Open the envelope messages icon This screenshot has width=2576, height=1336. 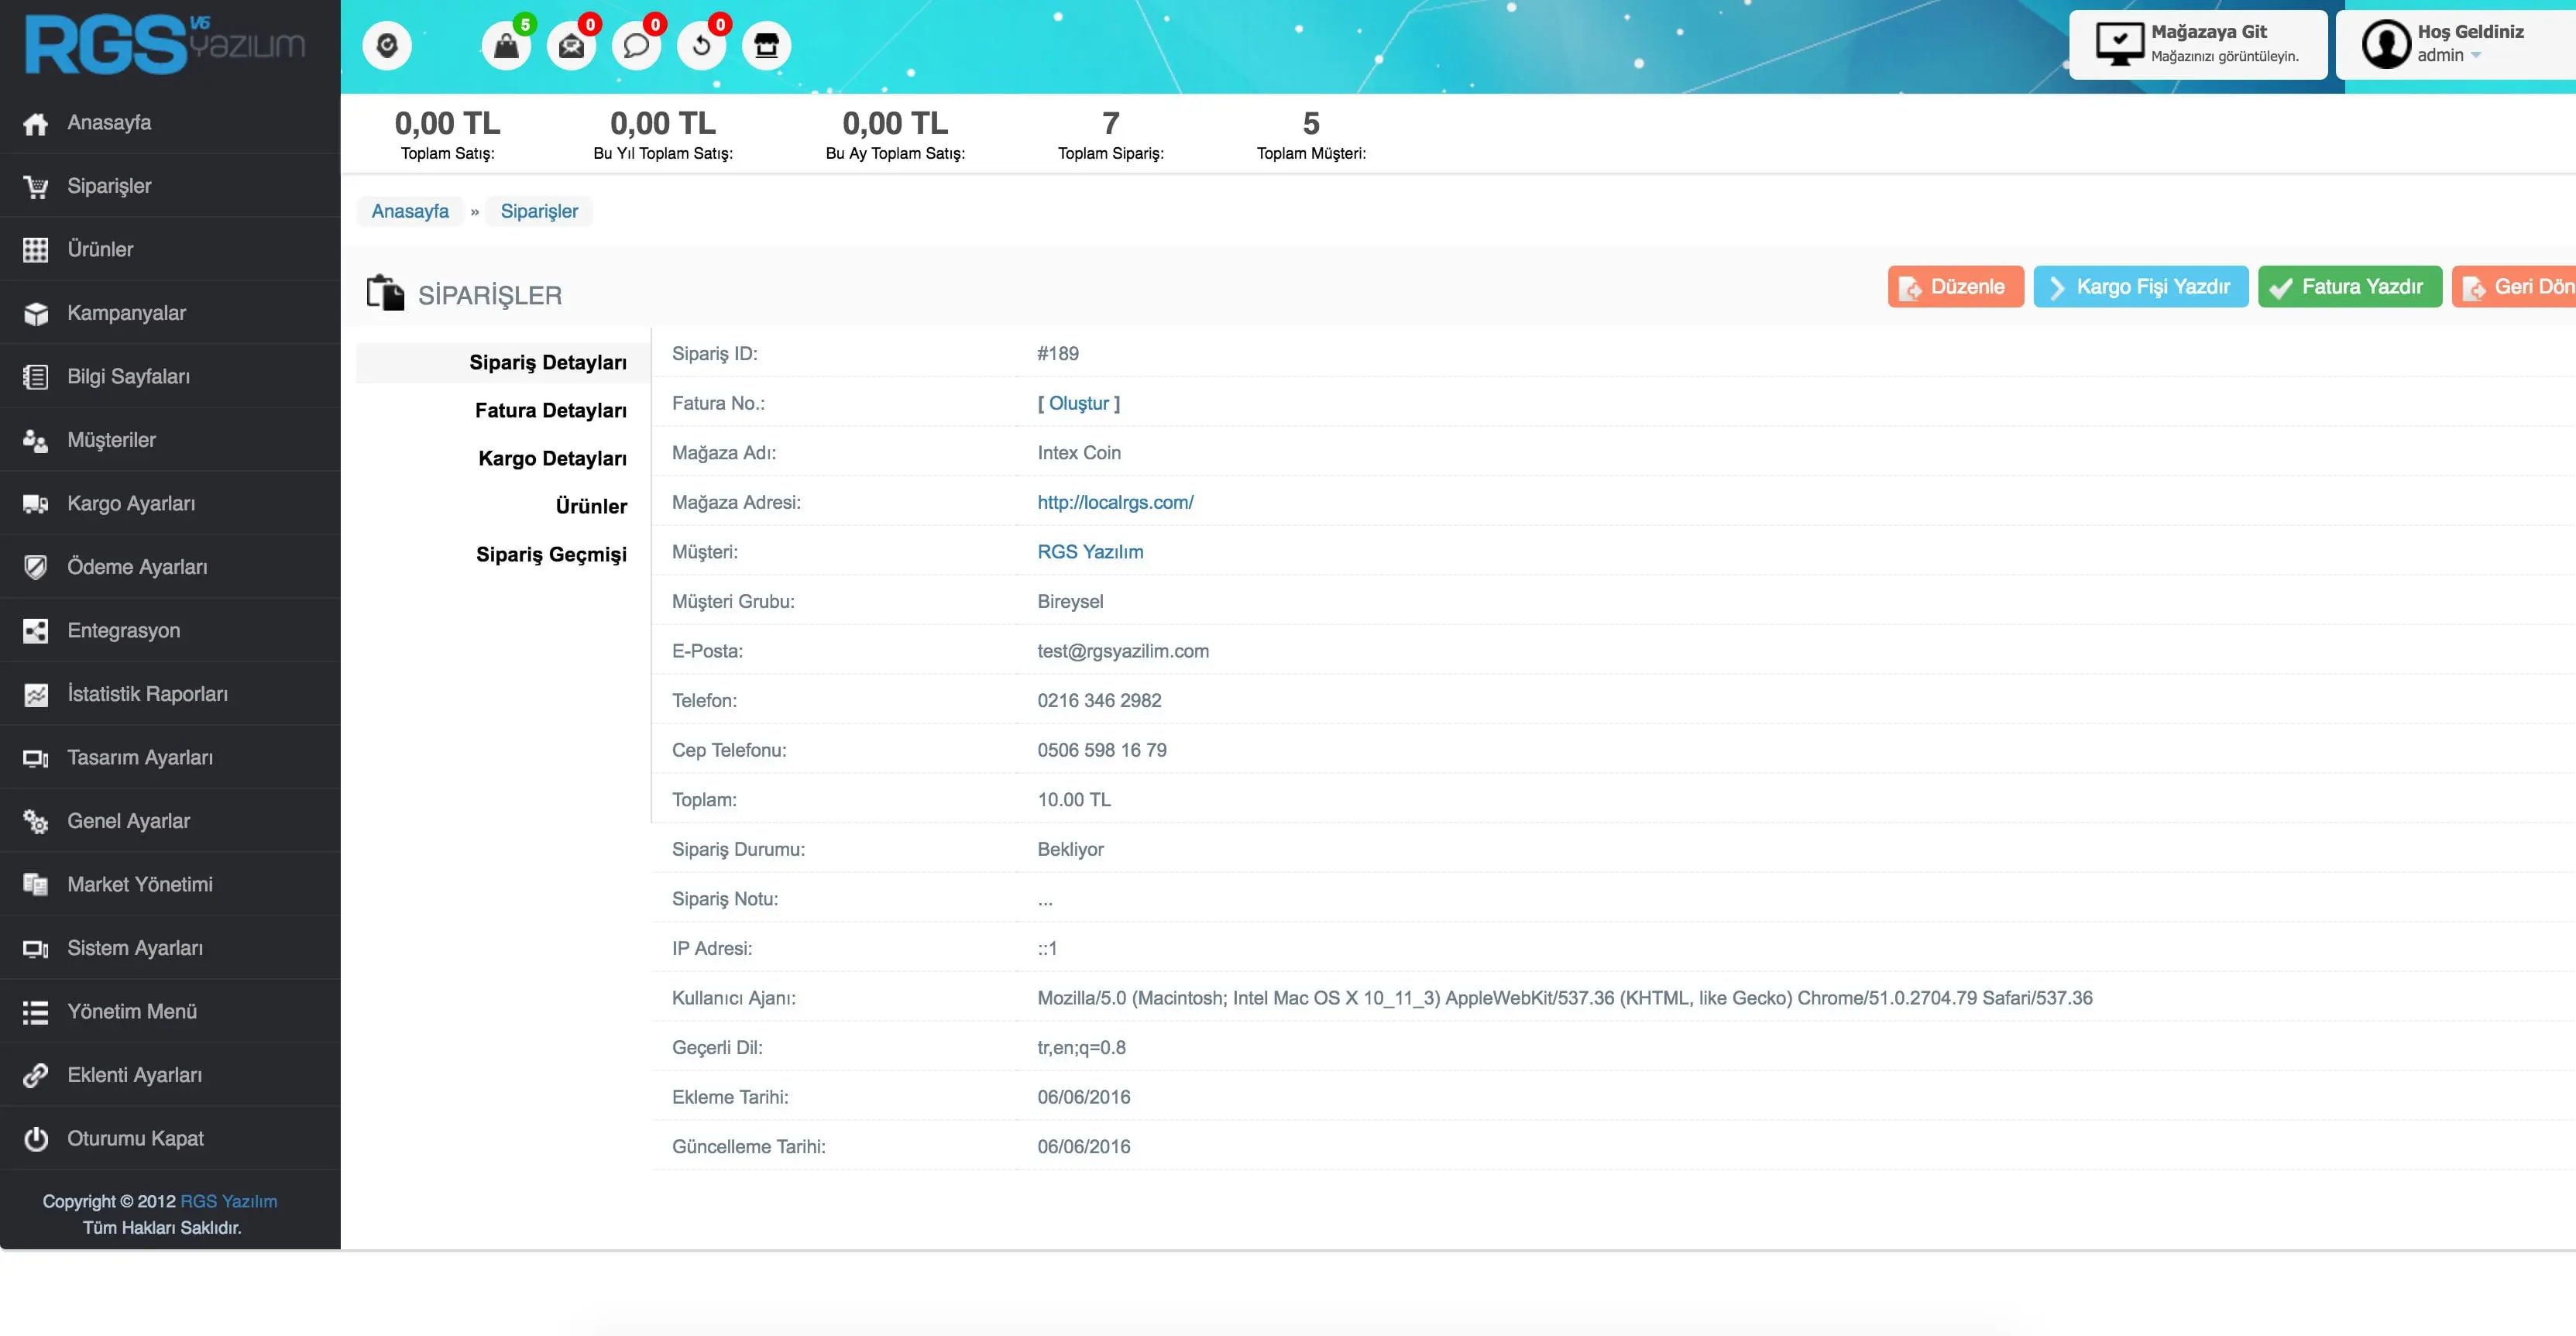[571, 46]
